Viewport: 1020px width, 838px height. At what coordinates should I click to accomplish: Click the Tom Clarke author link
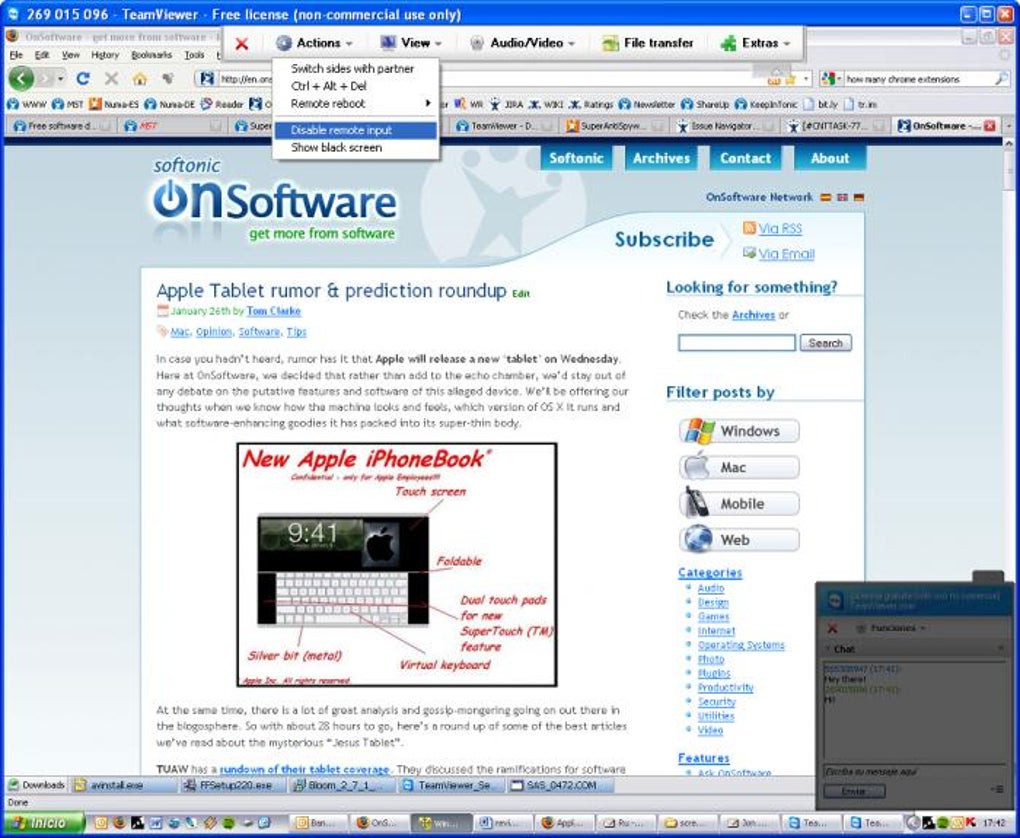[x=273, y=311]
